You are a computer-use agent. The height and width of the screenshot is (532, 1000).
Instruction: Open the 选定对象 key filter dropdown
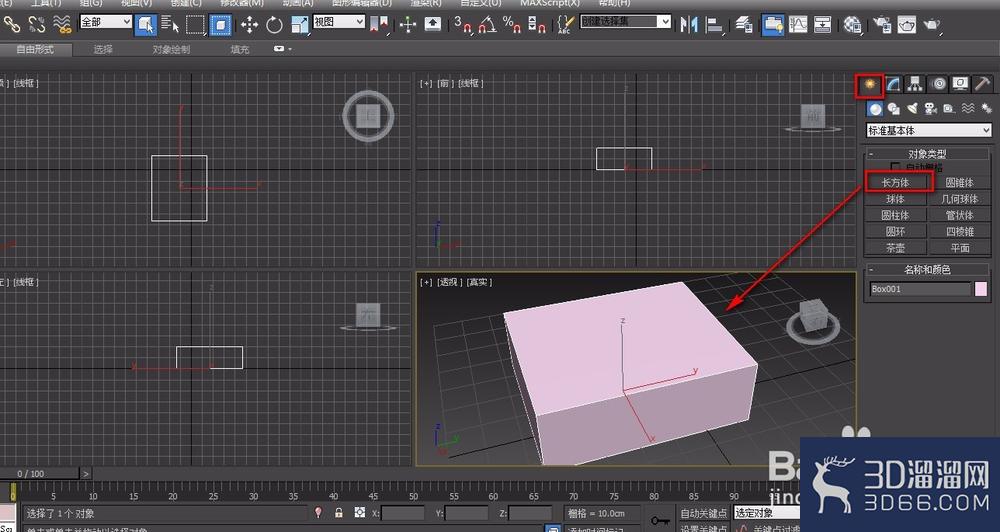767,513
